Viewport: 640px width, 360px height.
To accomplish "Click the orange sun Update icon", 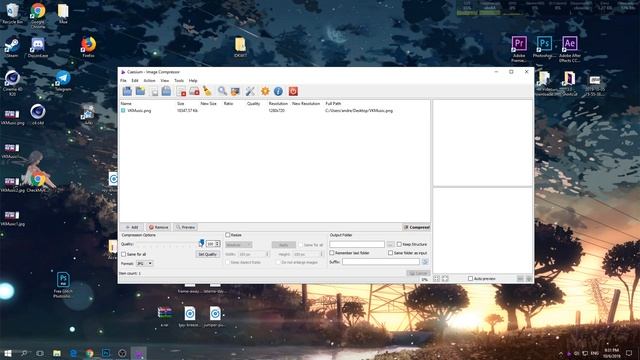I will (x=265, y=91).
